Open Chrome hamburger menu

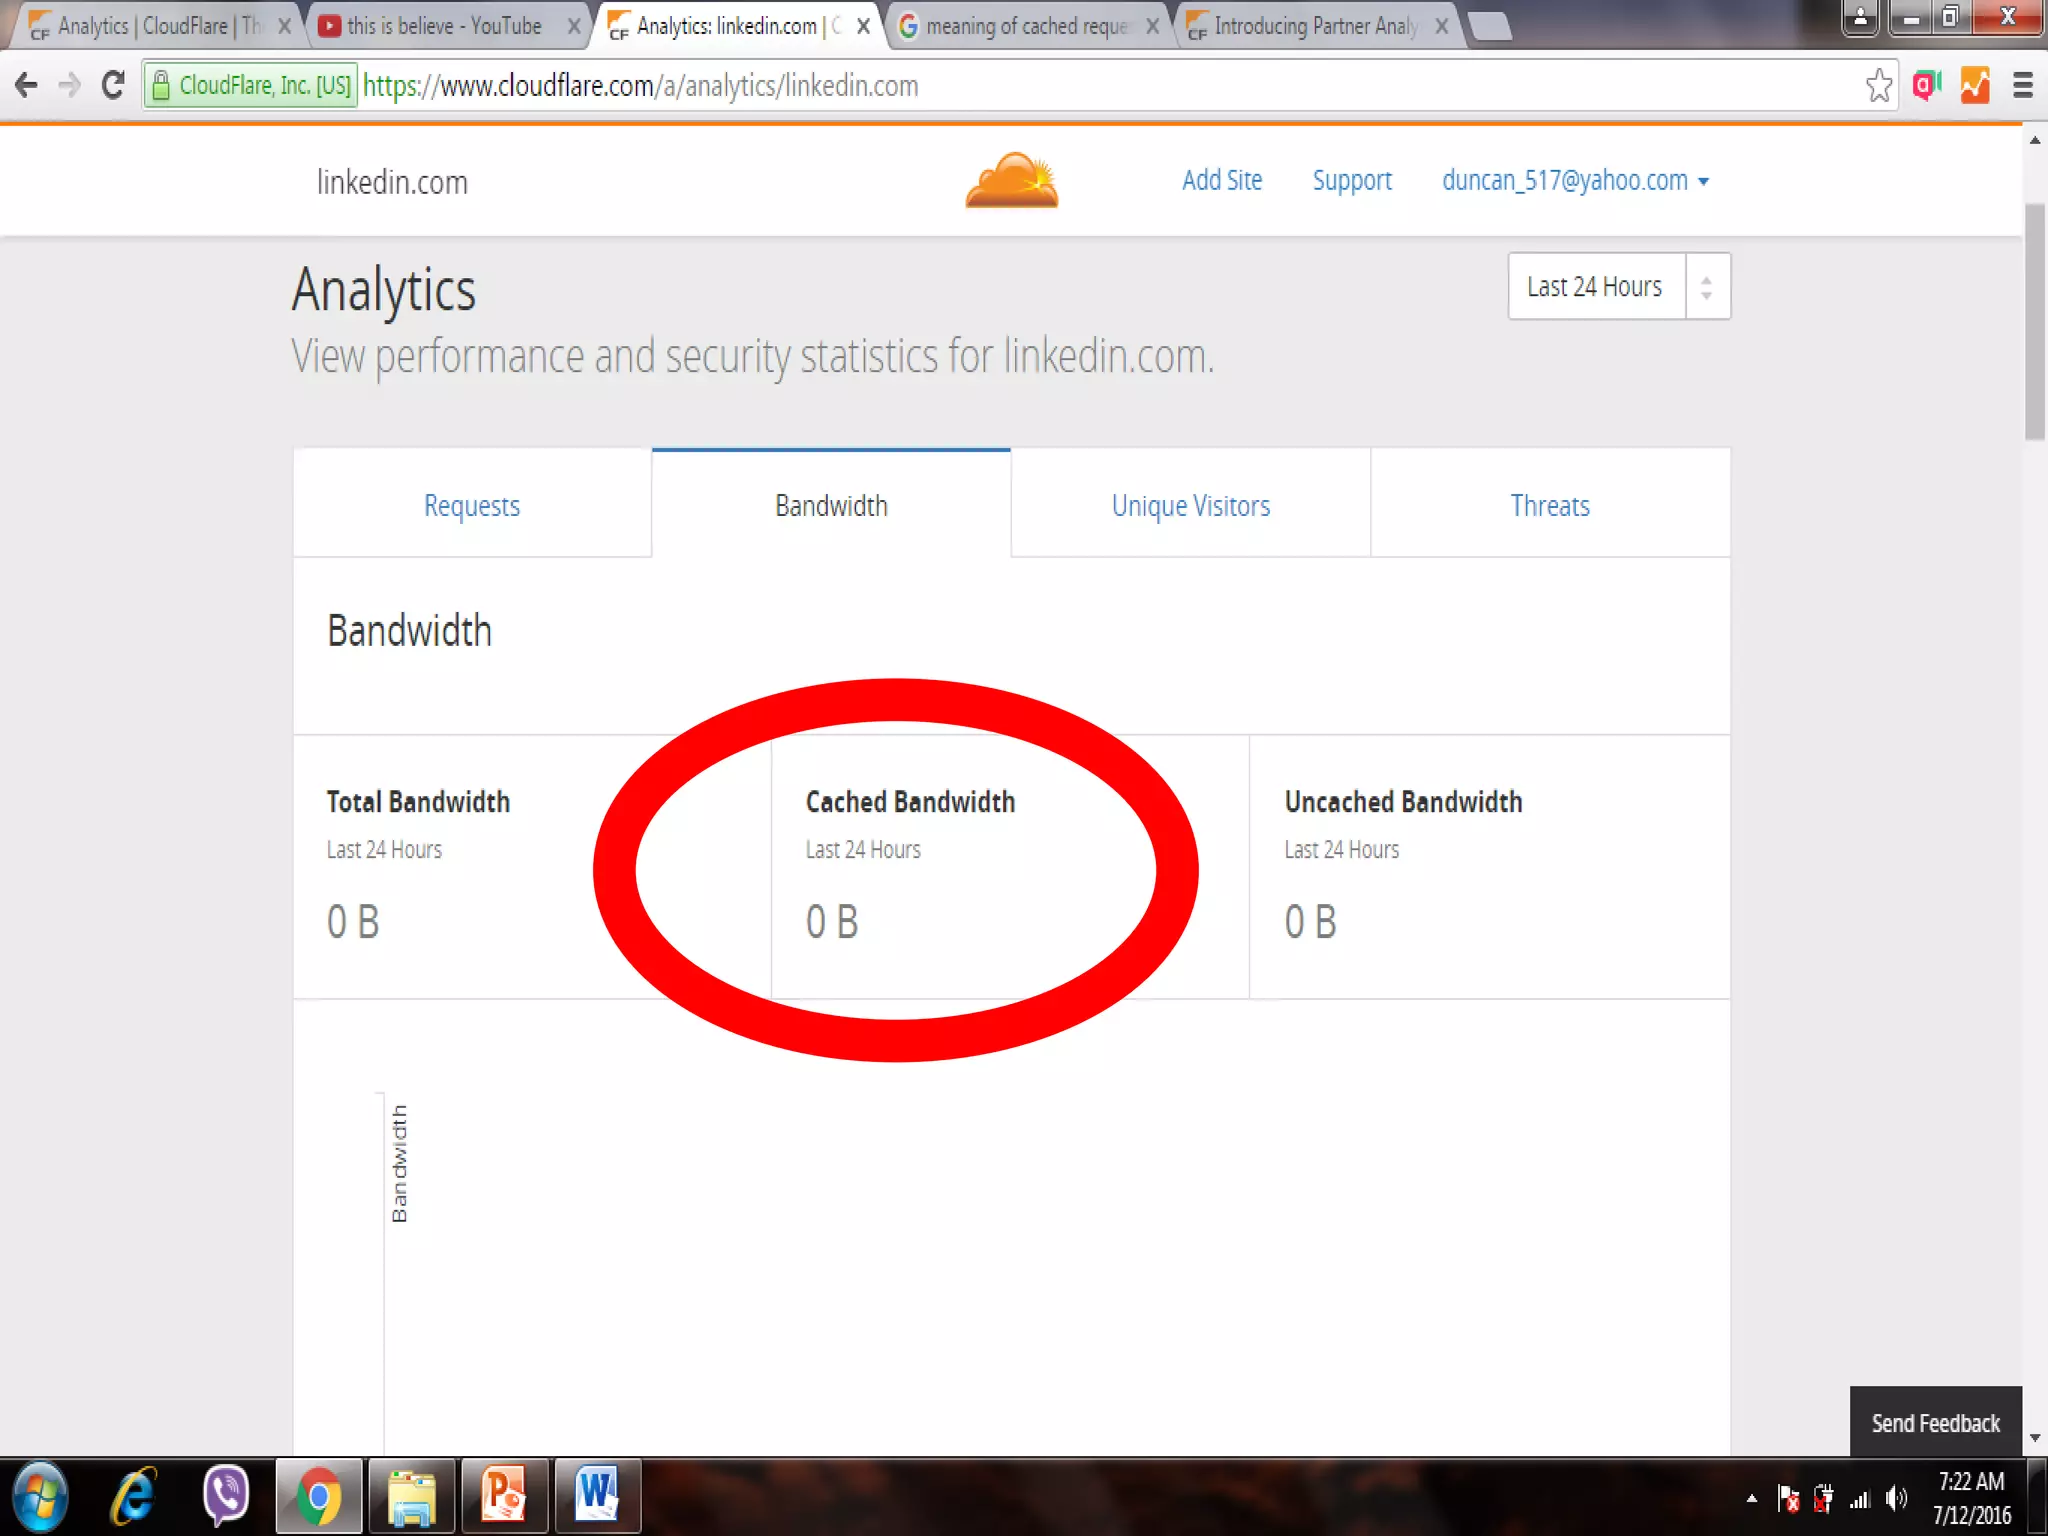[2022, 86]
